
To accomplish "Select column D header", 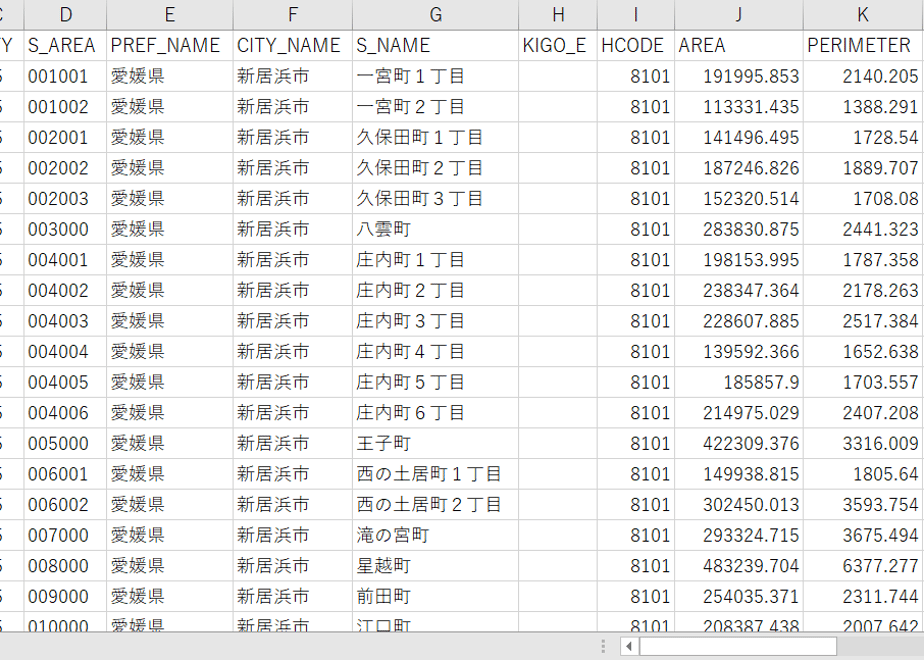I will [x=65, y=15].
